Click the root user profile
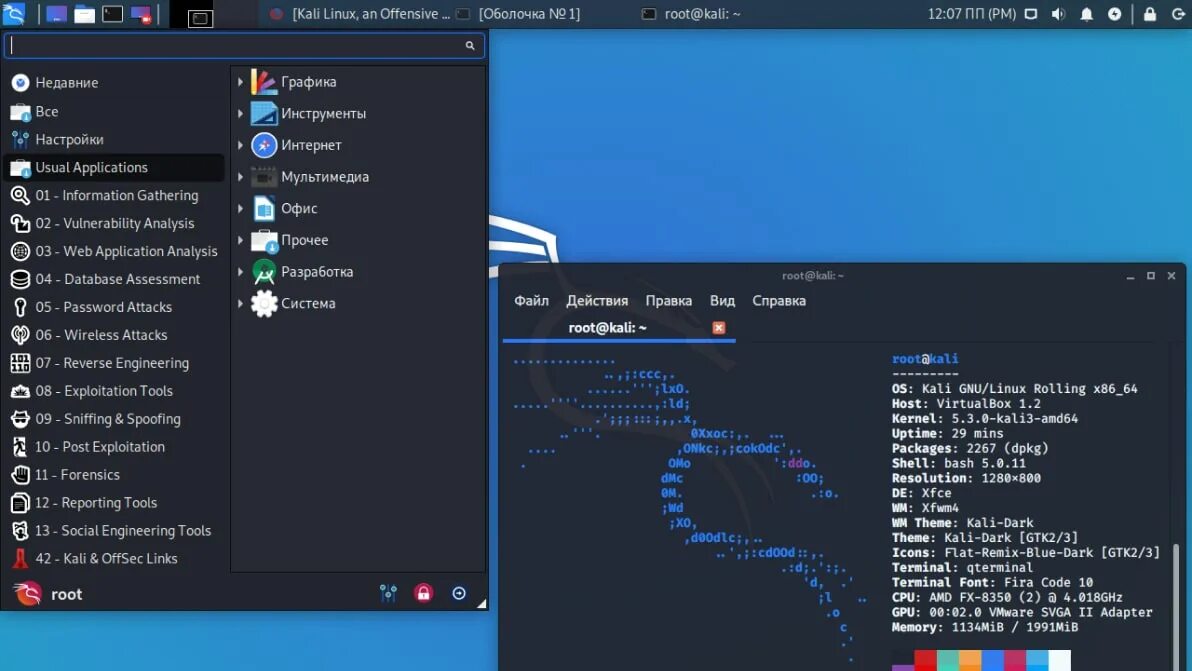 point(47,594)
